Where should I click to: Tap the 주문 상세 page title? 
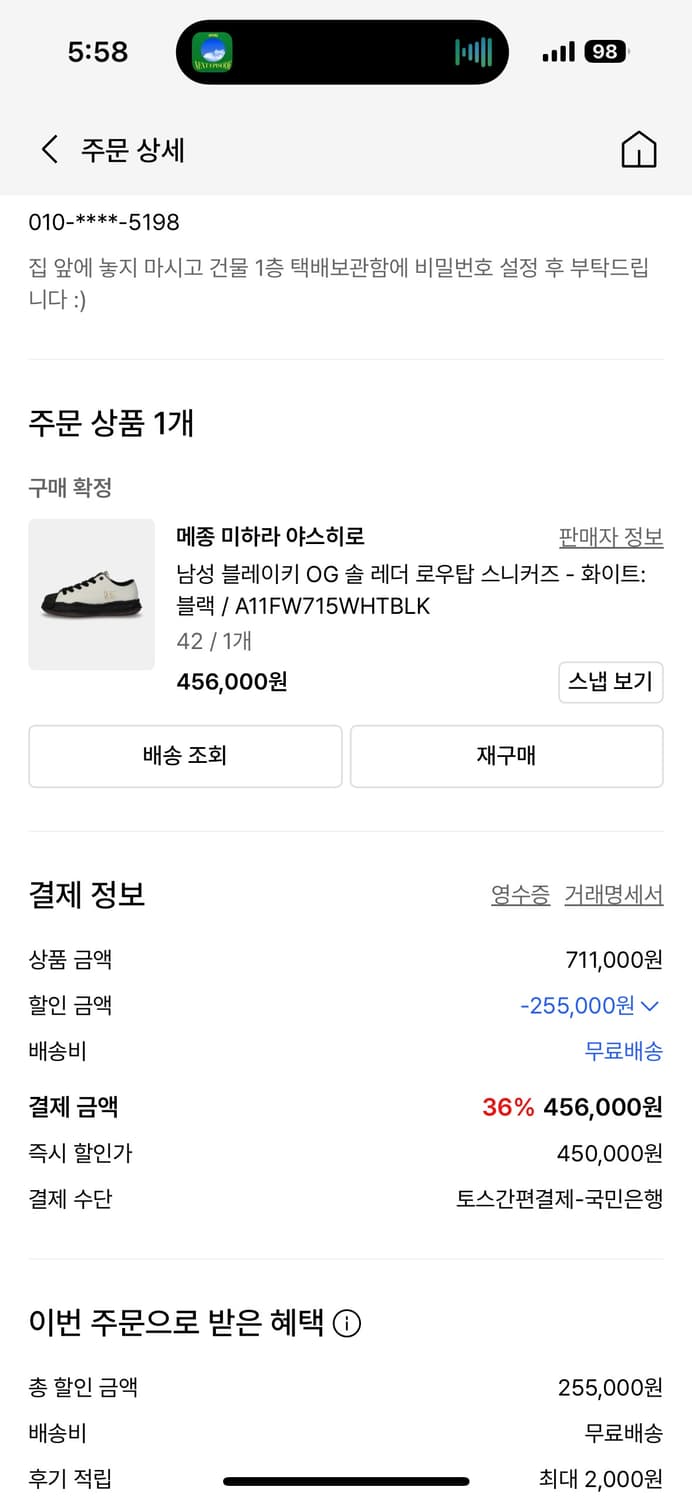click(133, 151)
